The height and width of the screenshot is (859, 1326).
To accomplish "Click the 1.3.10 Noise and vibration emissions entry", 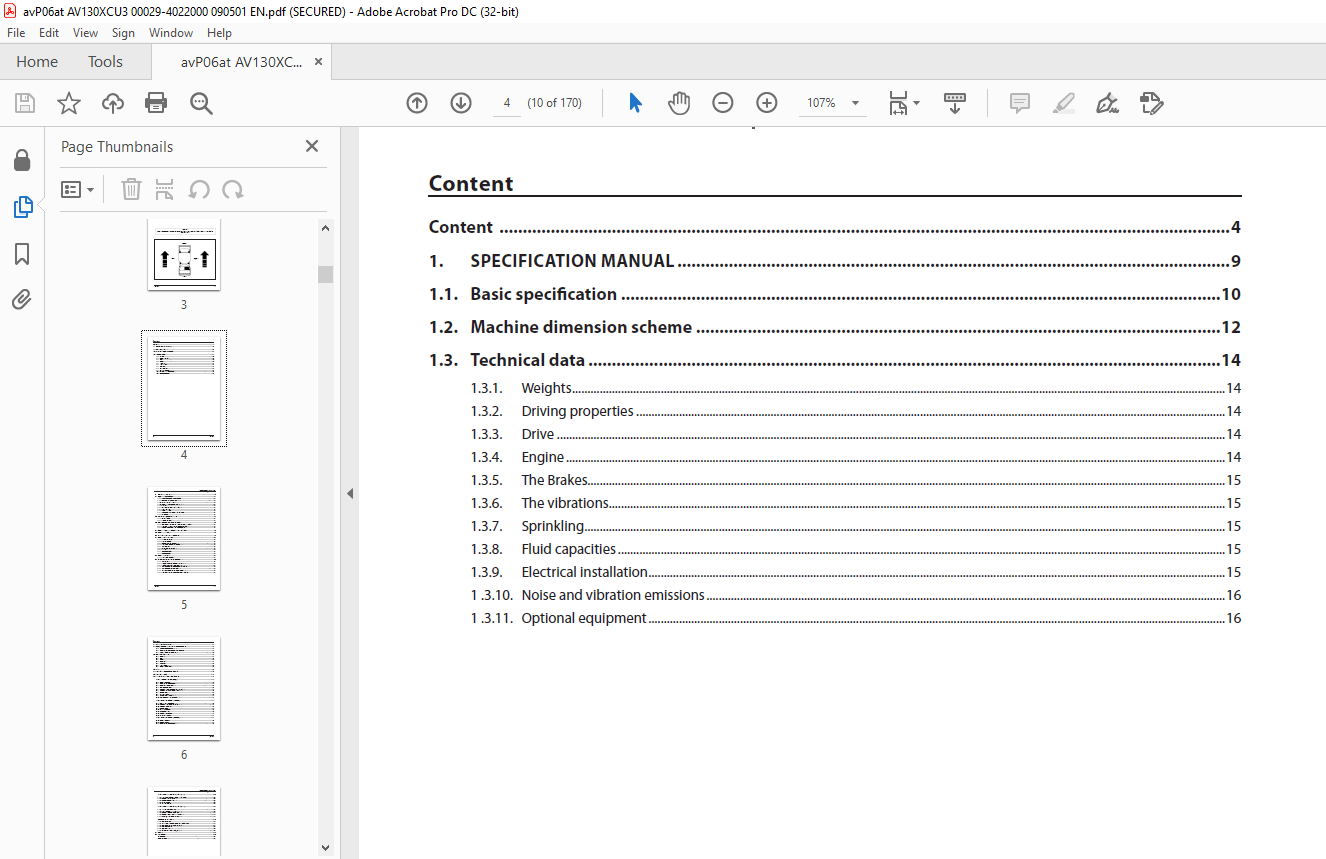I will [x=856, y=595].
